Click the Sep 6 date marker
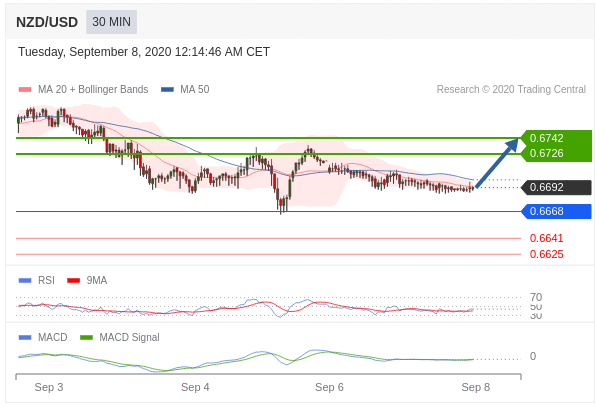This screenshot has width=596, height=408. point(329,387)
